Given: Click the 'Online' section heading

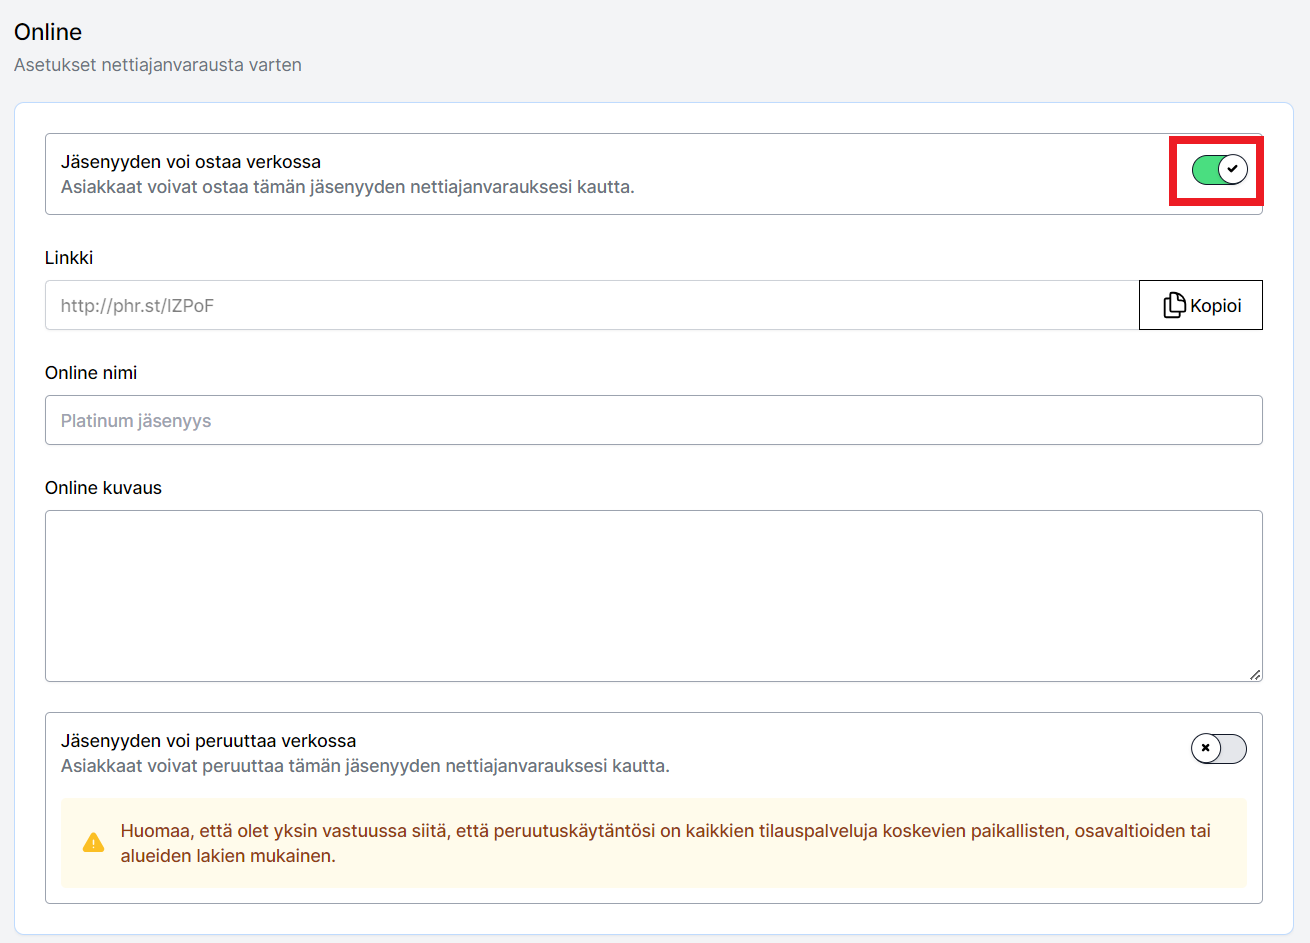Looking at the screenshot, I should pyautogui.click(x=48, y=32).
